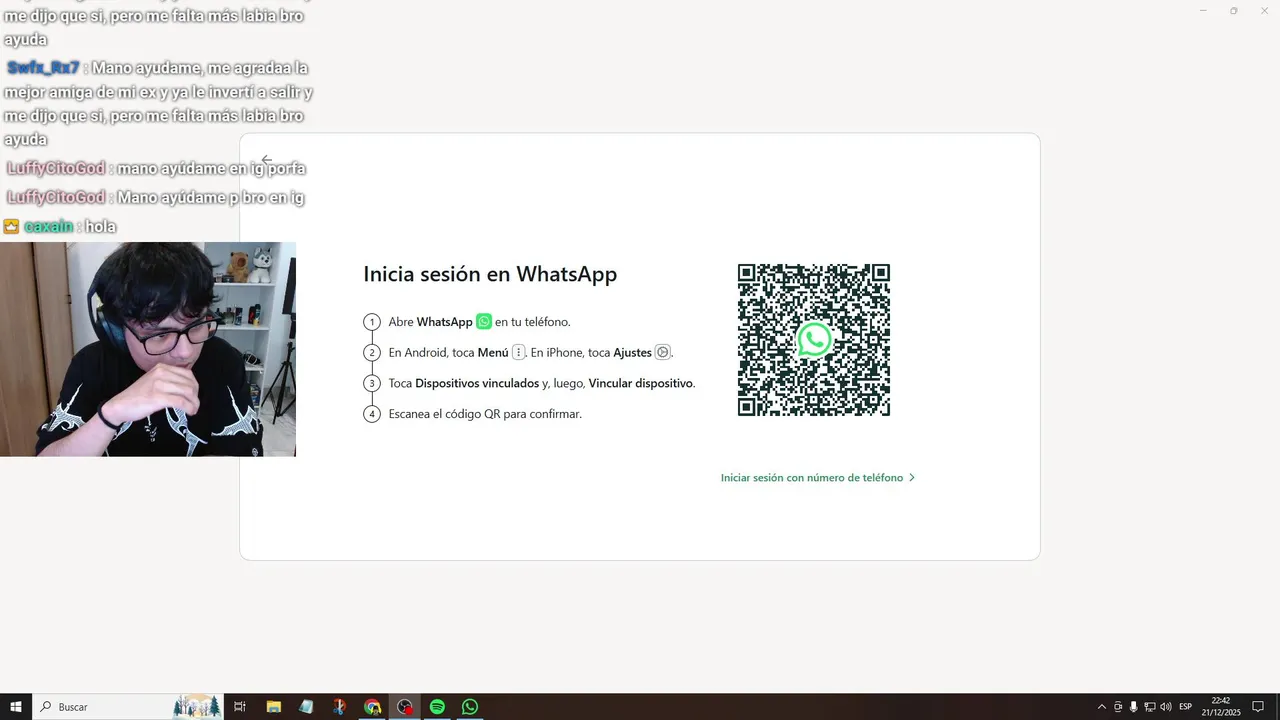Screen dimensions: 1280x720
Task: Open the Windows notification center
Action: (x=1258, y=707)
